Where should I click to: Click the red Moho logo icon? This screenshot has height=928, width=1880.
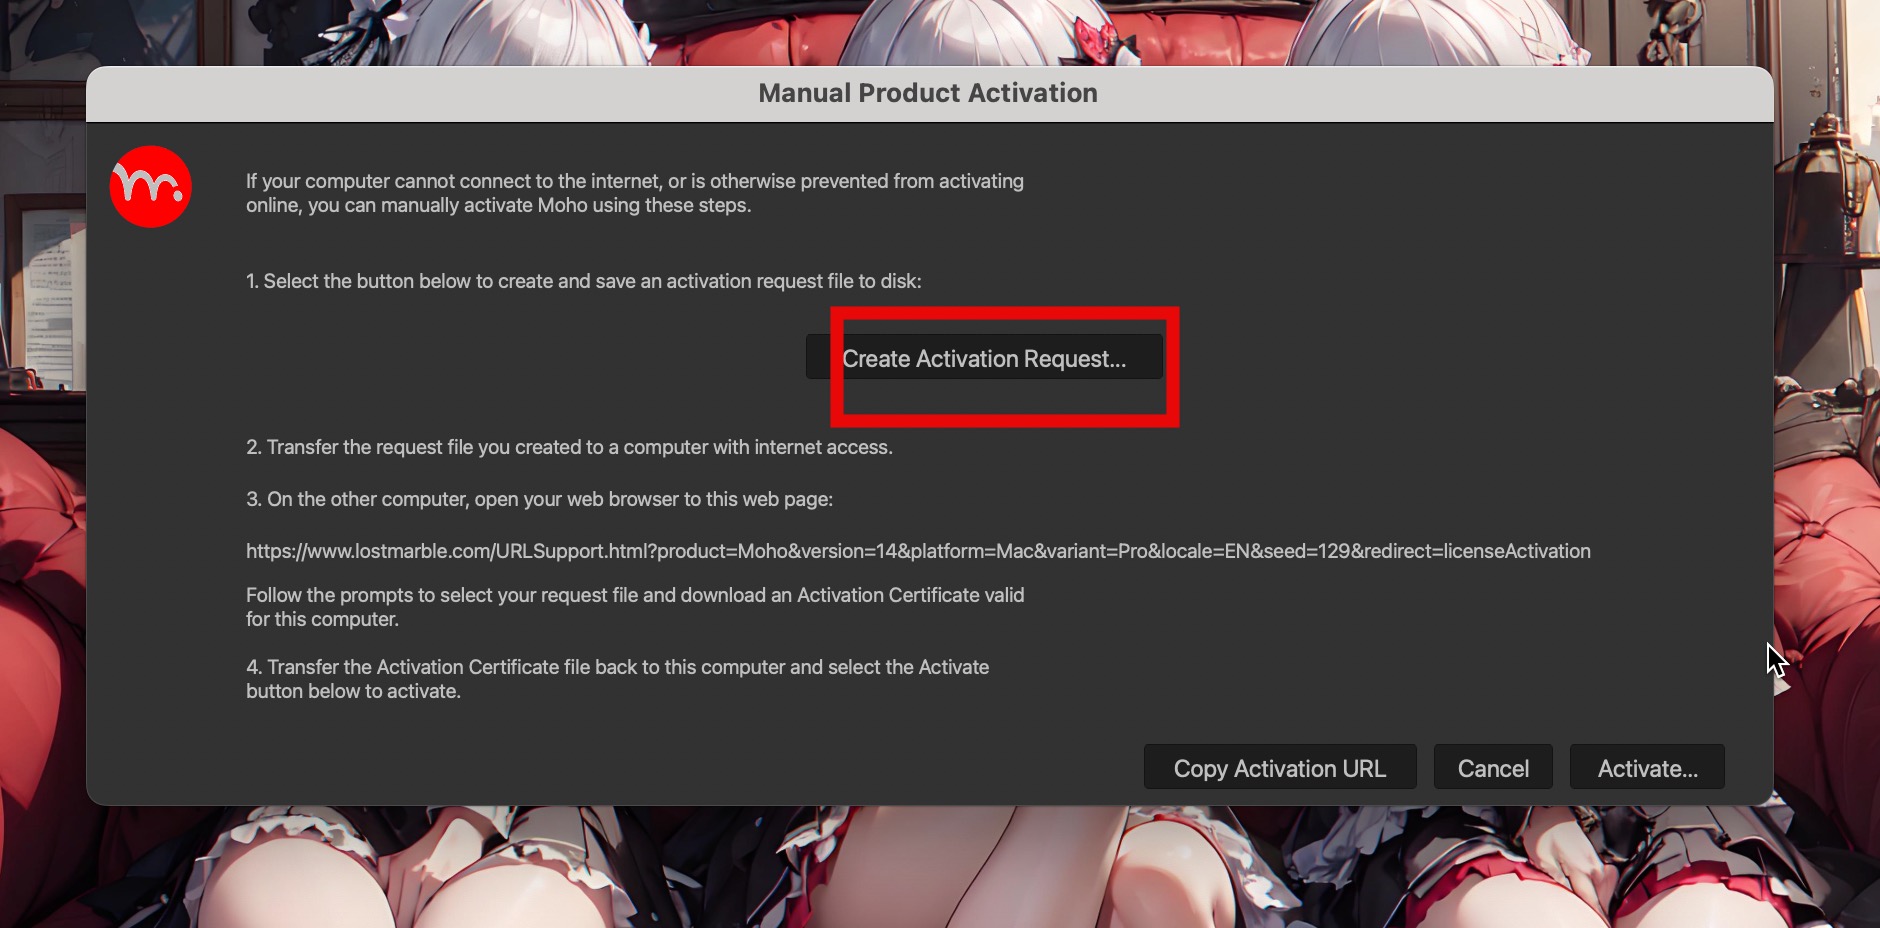(150, 187)
